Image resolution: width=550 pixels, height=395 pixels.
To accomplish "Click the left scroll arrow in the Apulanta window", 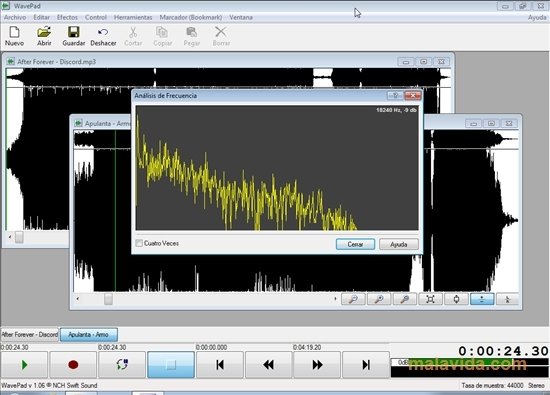I will [78, 299].
